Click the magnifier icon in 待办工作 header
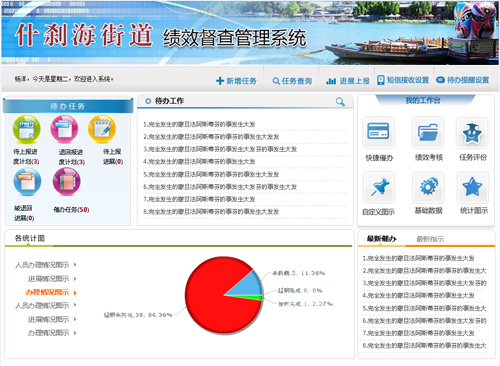 point(340,102)
